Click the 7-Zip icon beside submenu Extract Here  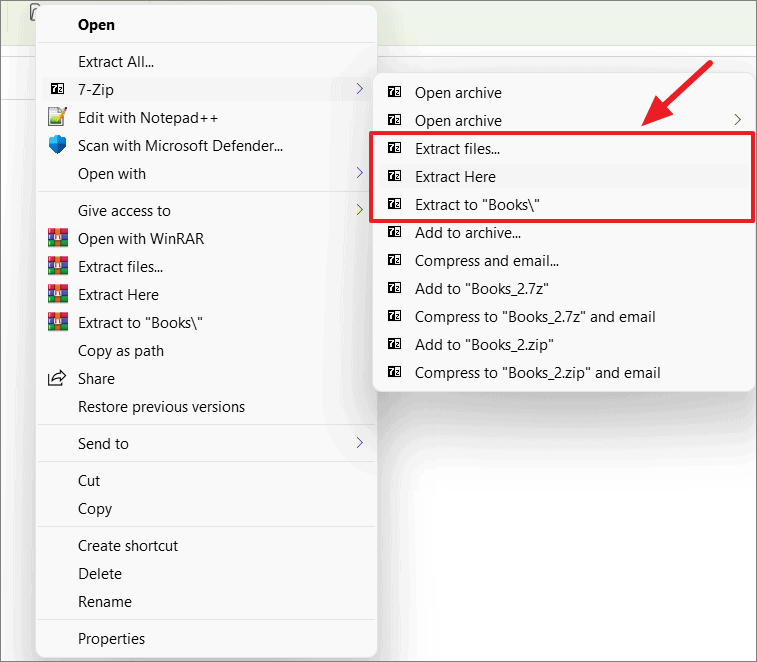[x=394, y=176]
